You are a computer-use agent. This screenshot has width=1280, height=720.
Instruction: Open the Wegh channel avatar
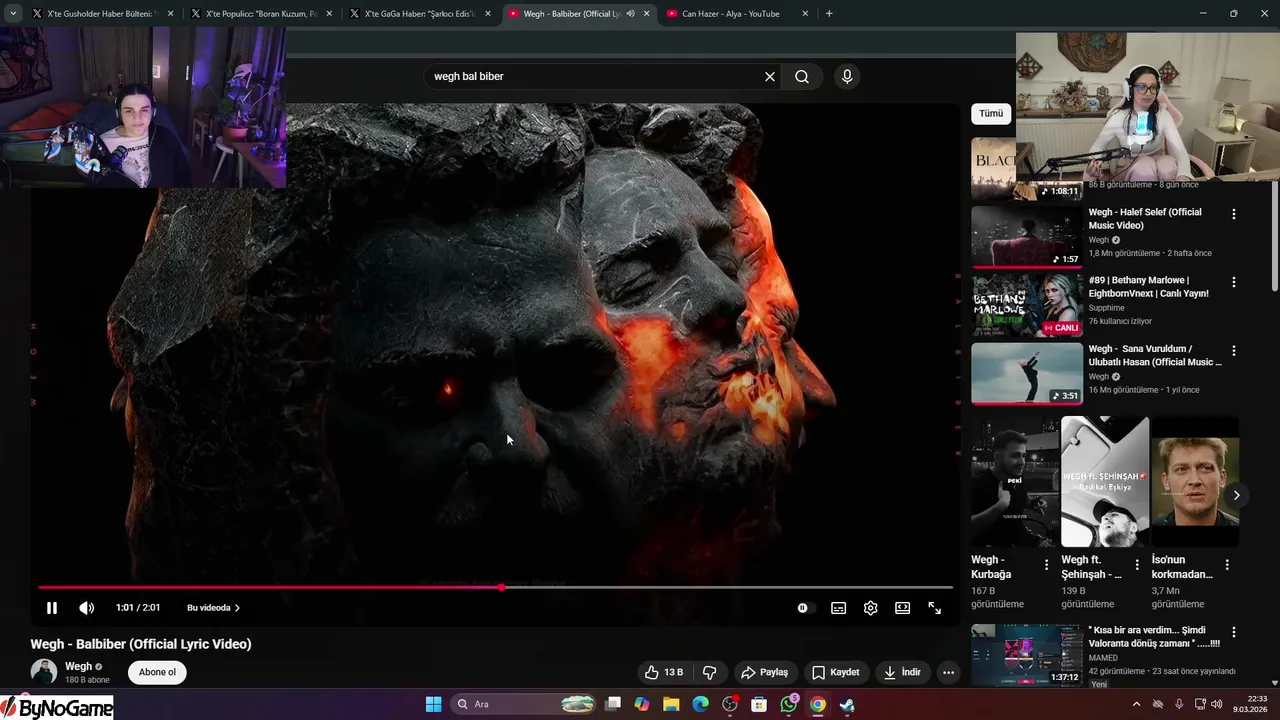click(43, 672)
